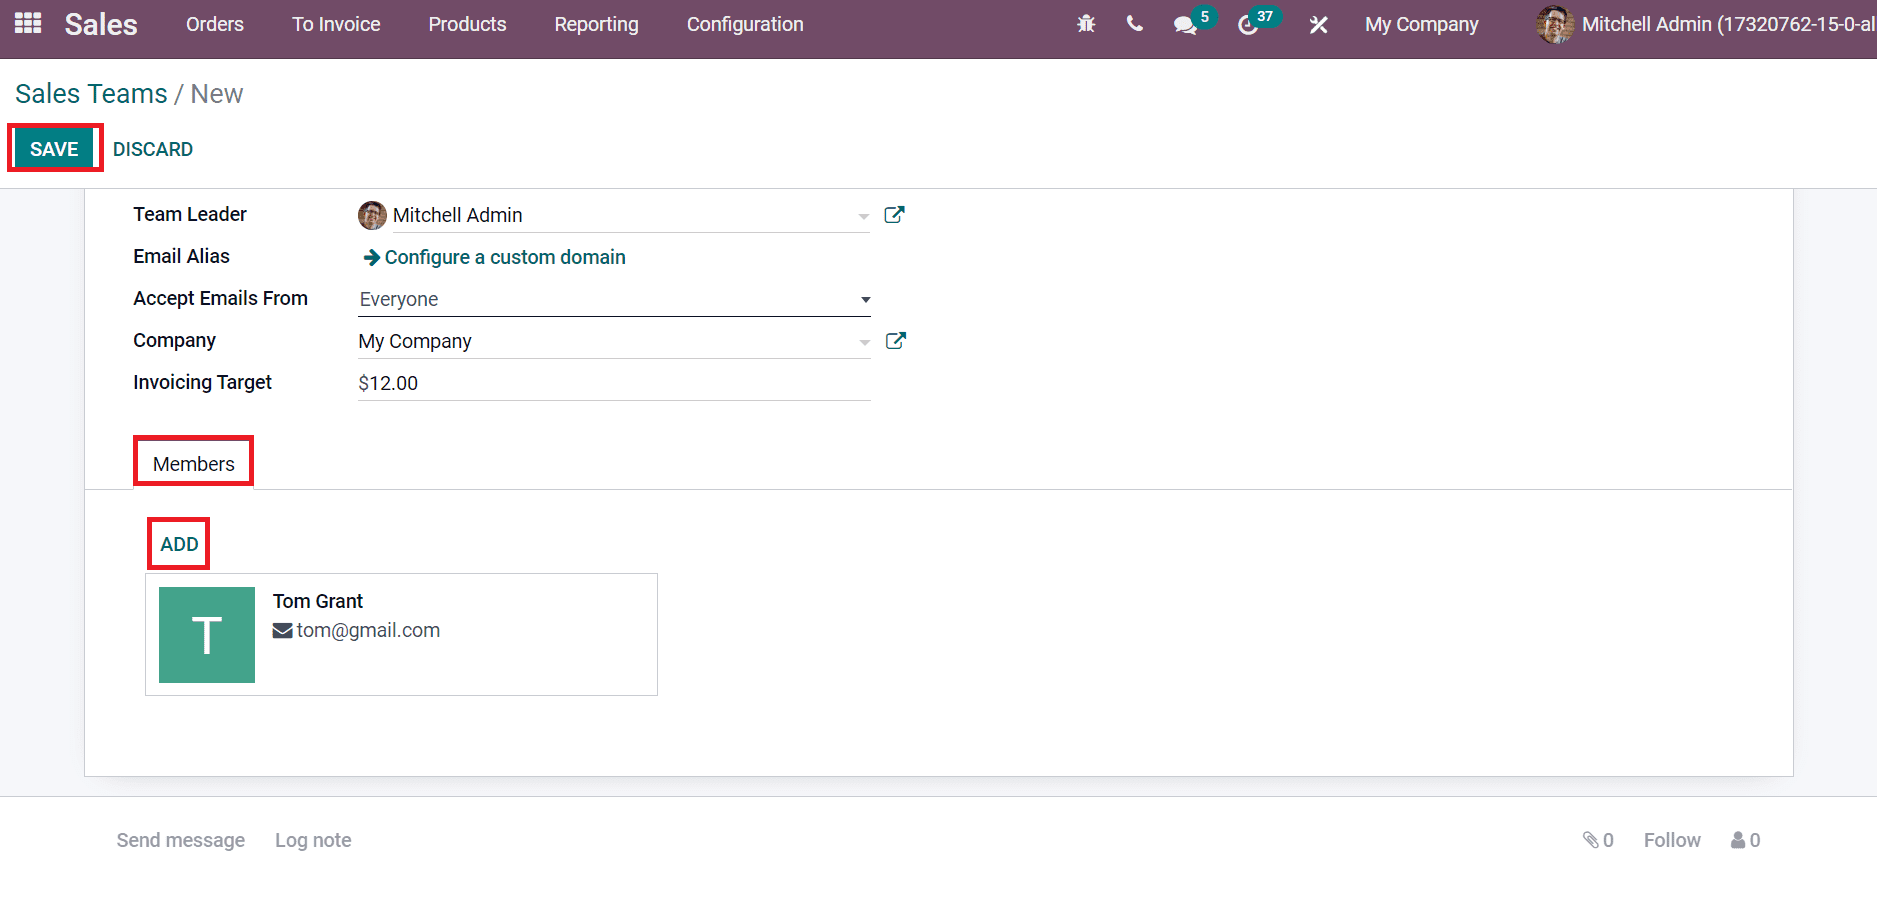Image resolution: width=1877 pixels, height=897 pixels.
Task: Open the Configuration menu
Action: (745, 24)
